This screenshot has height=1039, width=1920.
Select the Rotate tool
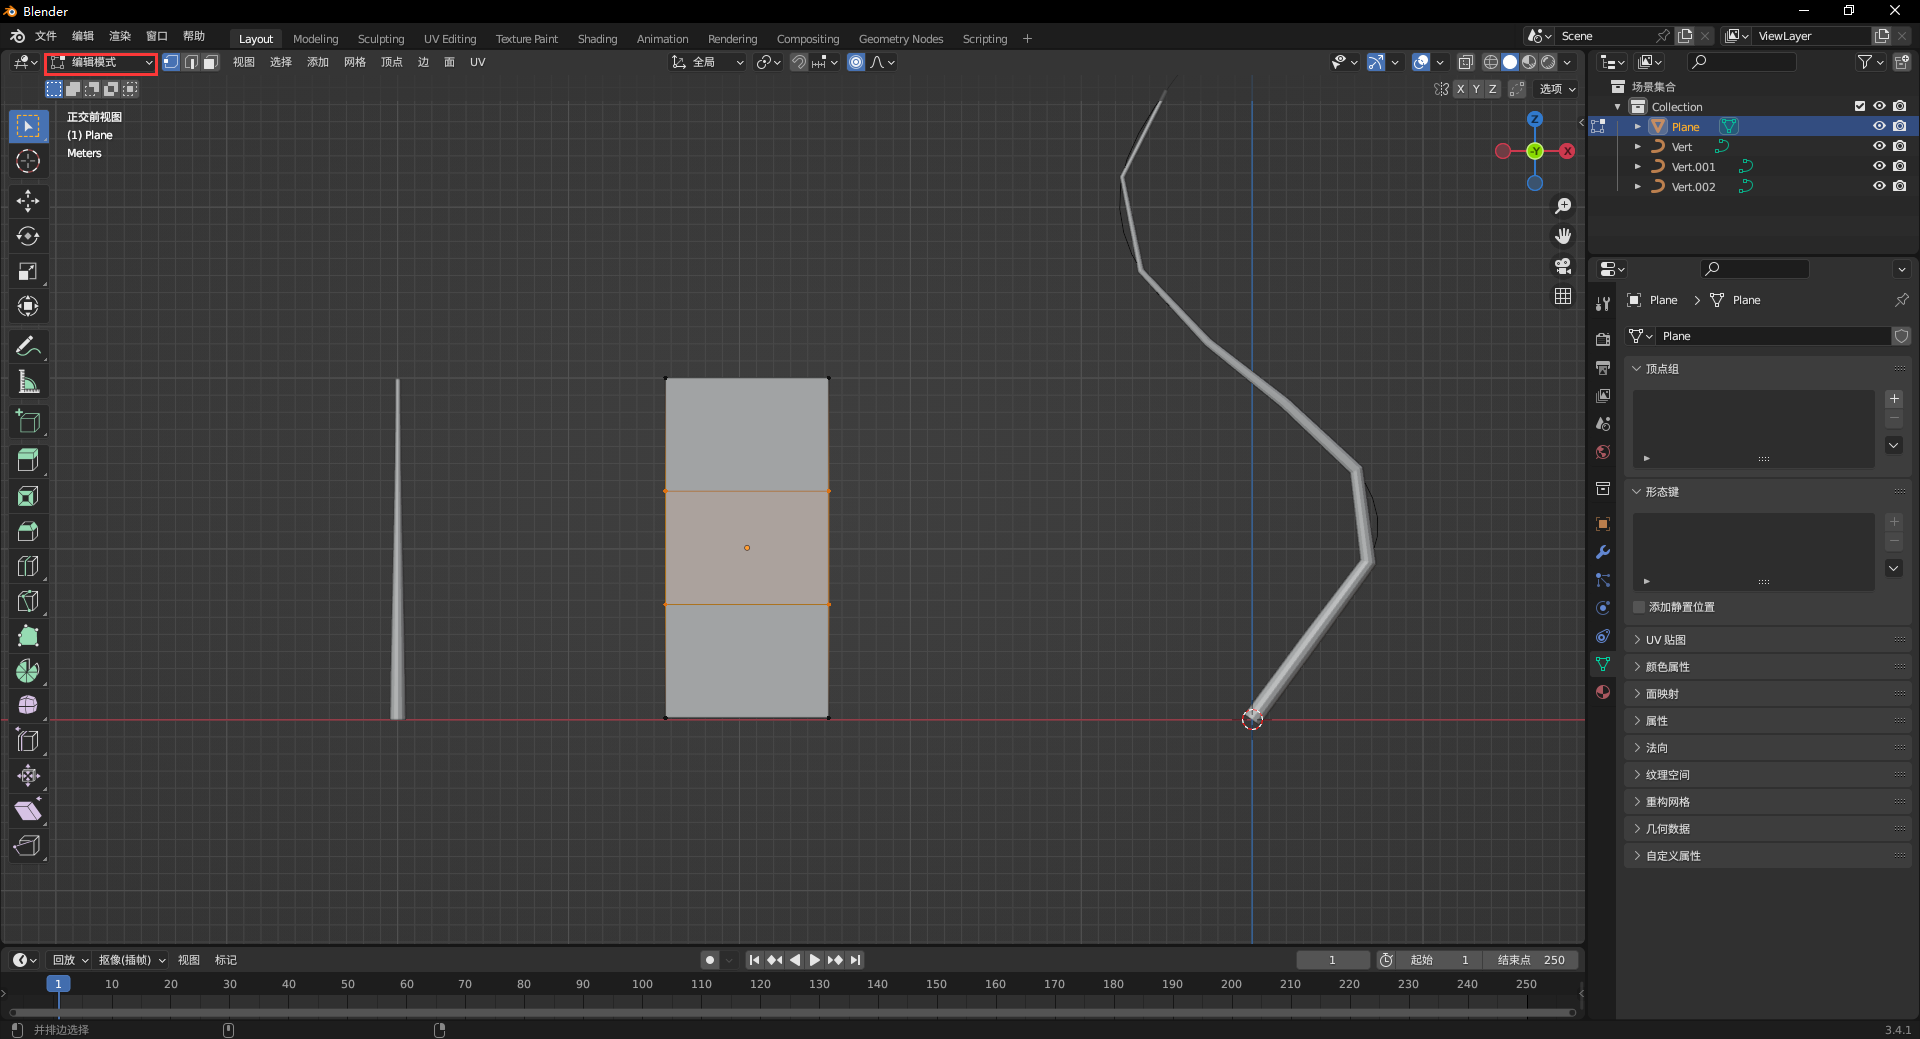point(28,236)
